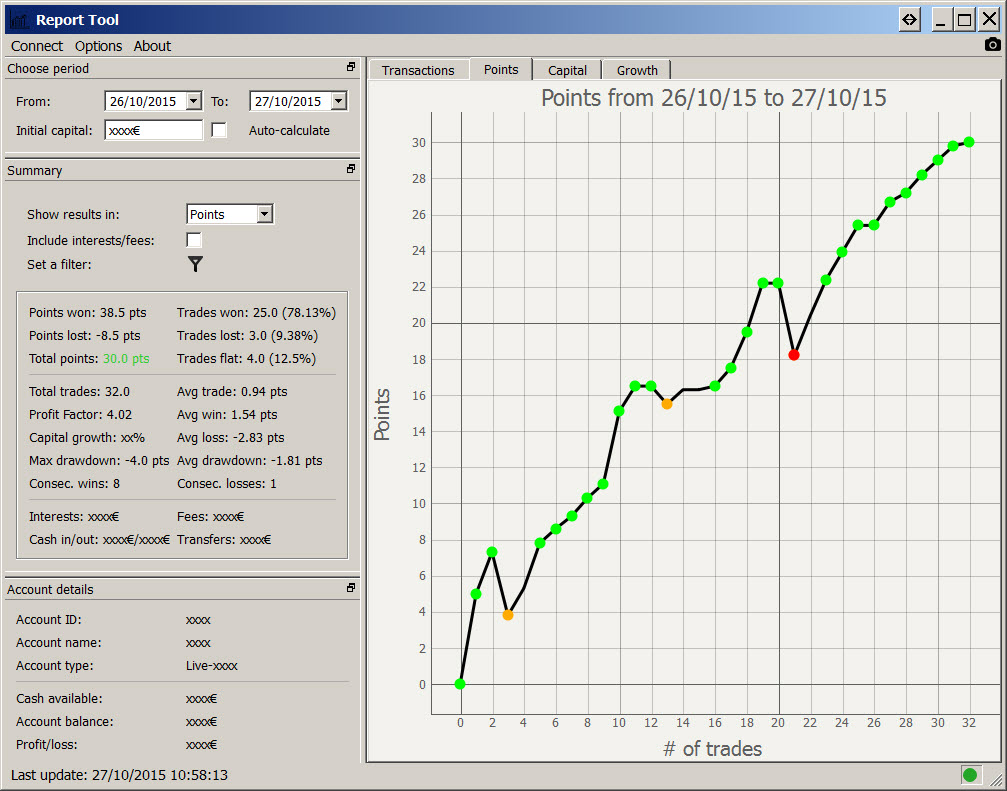Screen dimensions: 1007x791
Task: Click the camera screenshot icon
Action: tap(992, 45)
